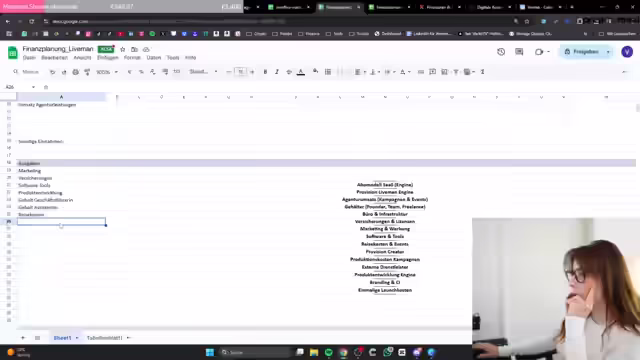Viewport: 640px width, 360px height.
Task: Star the Finanzplanung_Liveman document
Action: tap(122, 49)
